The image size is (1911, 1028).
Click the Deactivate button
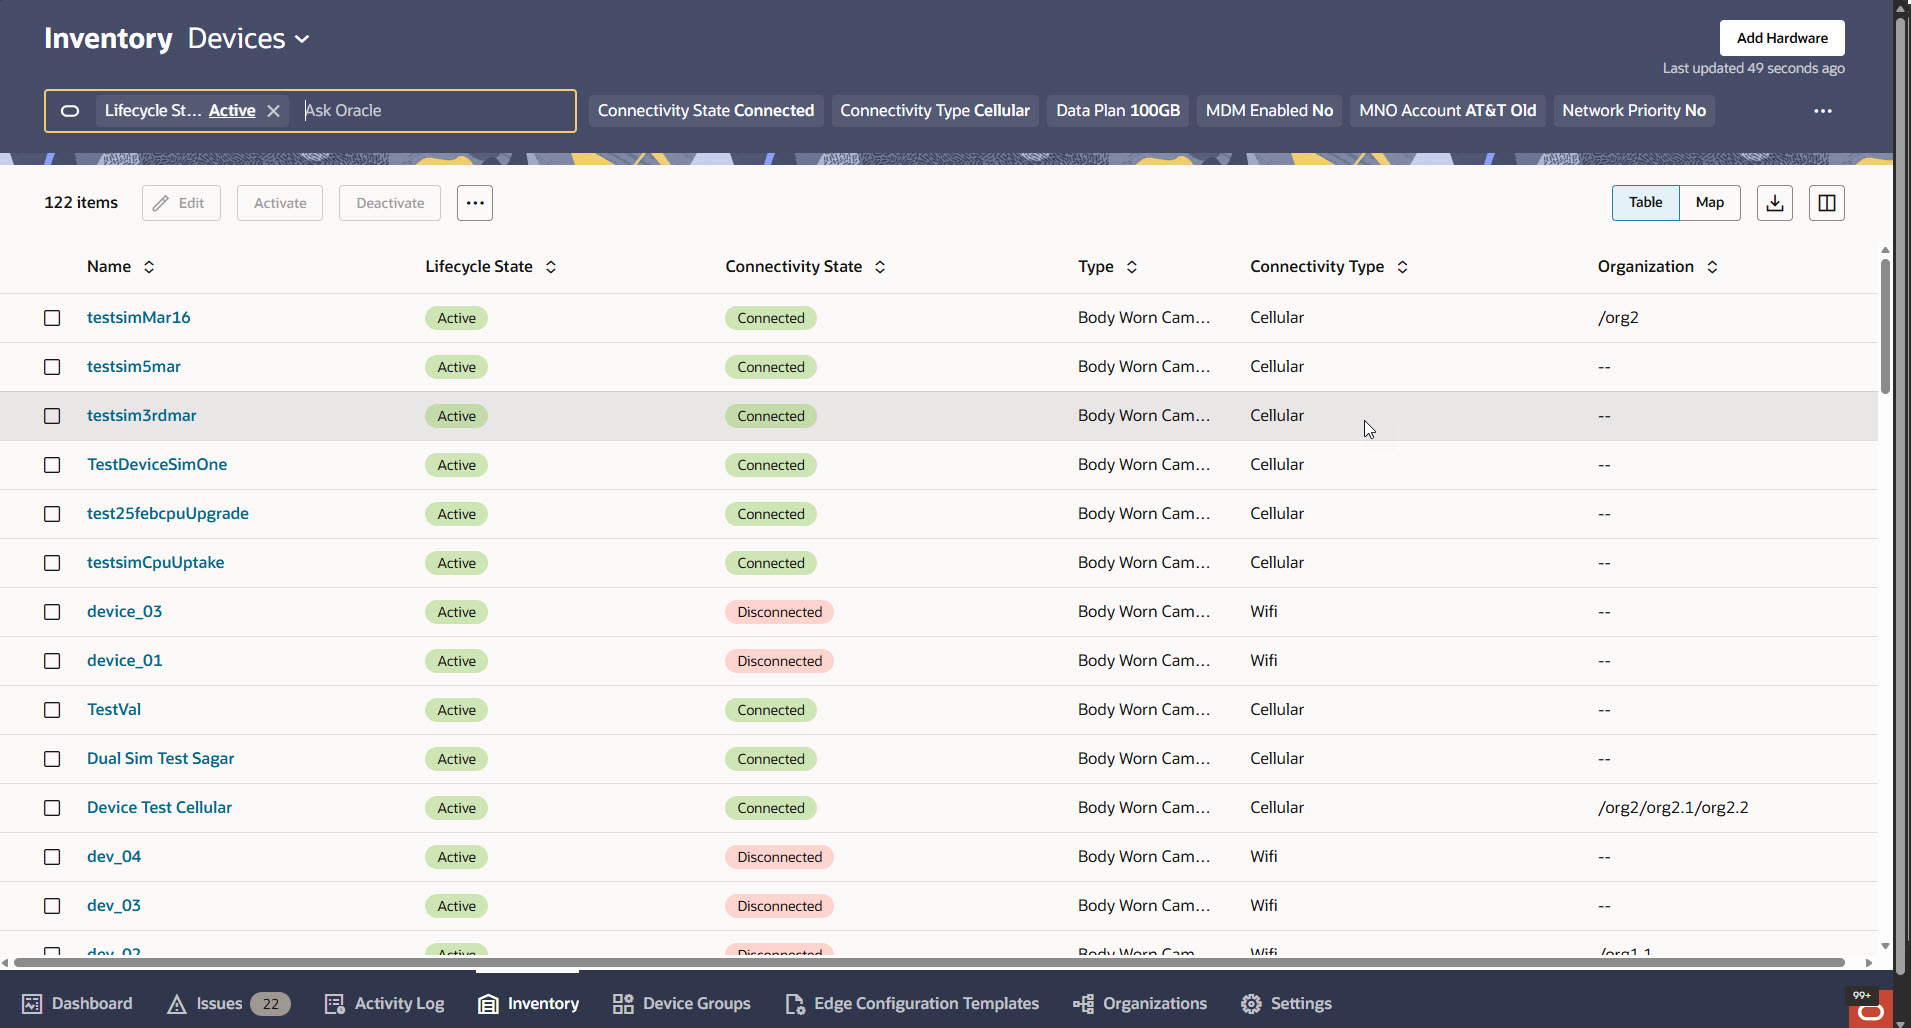pyautogui.click(x=390, y=203)
